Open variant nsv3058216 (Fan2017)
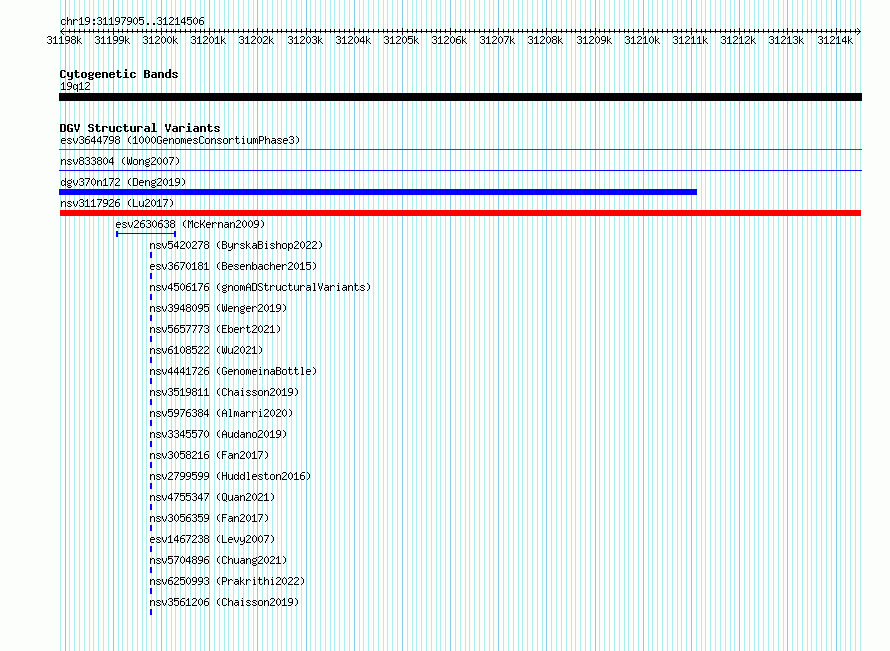The width and height of the screenshot is (890, 651). point(209,455)
